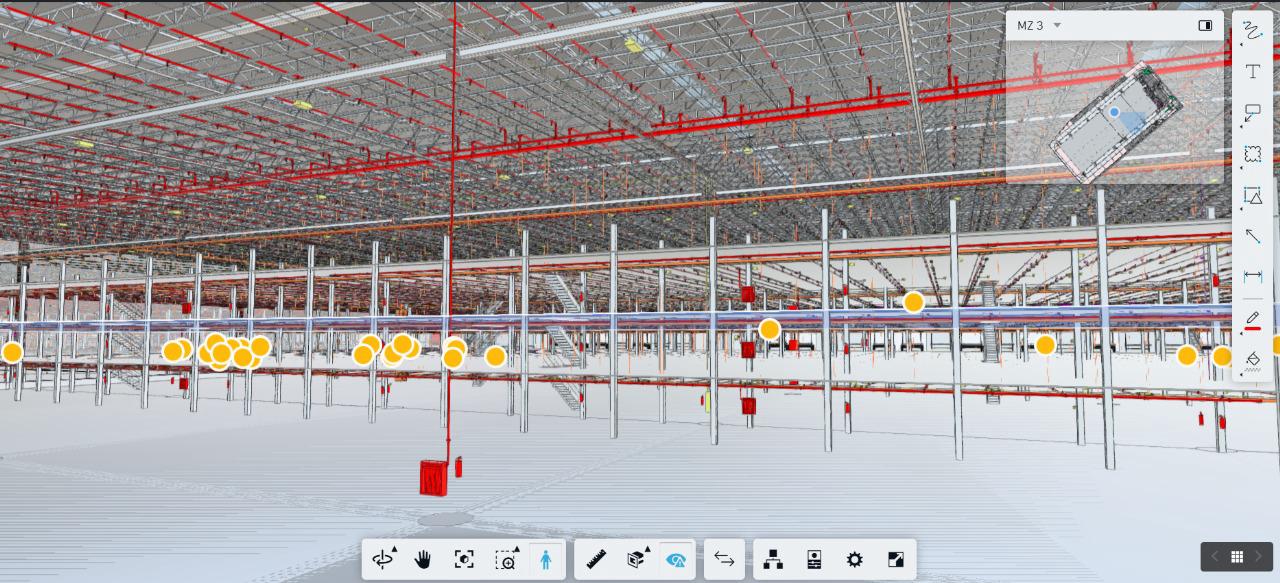Select the freehand markup tool
Image resolution: width=1280 pixels, height=583 pixels.
(x=1252, y=31)
